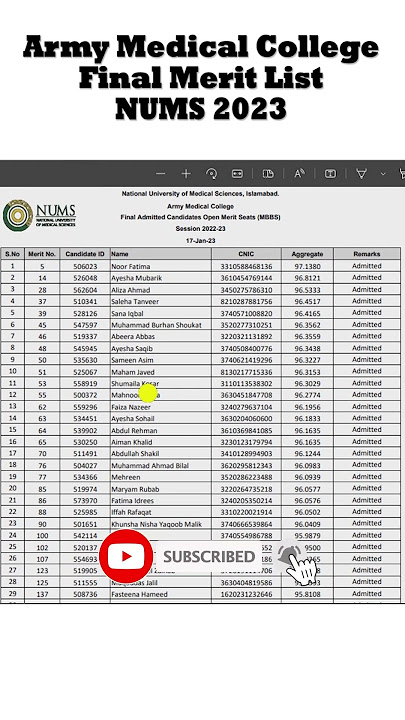Screen dimensions: 405x720
Task: Click CNIC 3740554986788
Action: coord(246,535)
